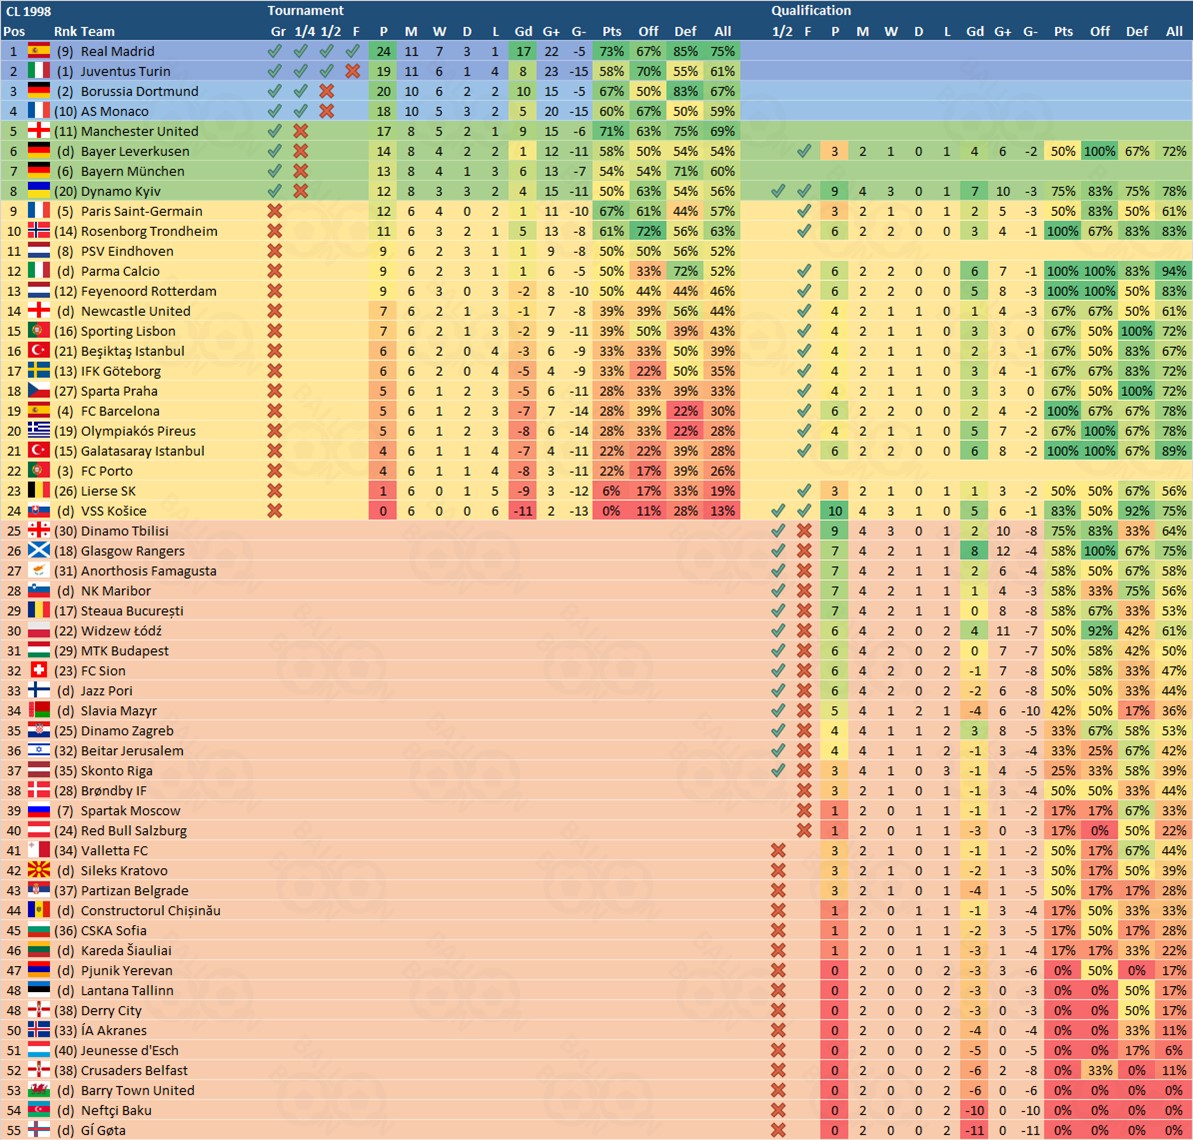Click the English flag beside Manchester United
This screenshot has height=1140, width=1193.
[39, 131]
